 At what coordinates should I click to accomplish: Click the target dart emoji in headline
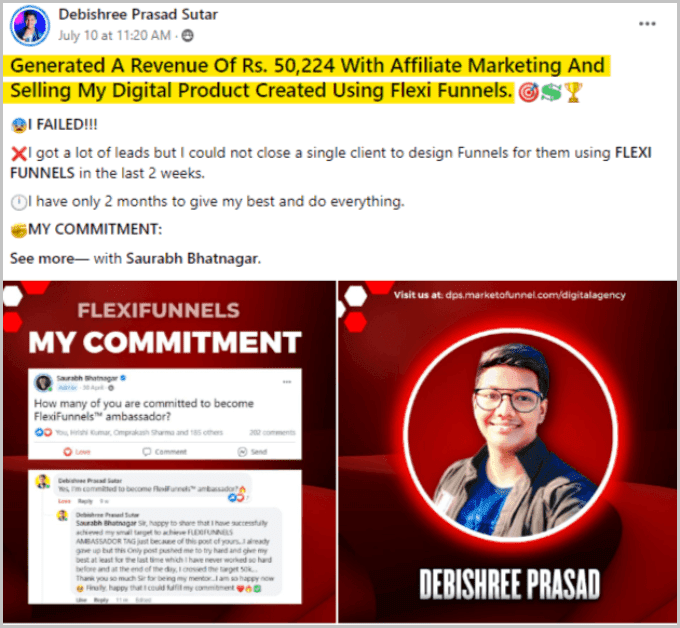[x=528, y=92]
